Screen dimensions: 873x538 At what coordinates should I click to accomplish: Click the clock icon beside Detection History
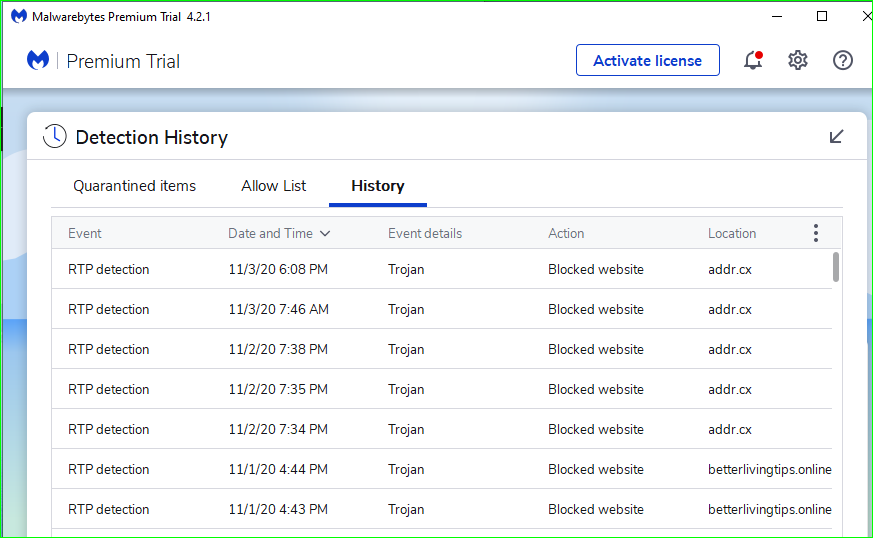coord(55,136)
